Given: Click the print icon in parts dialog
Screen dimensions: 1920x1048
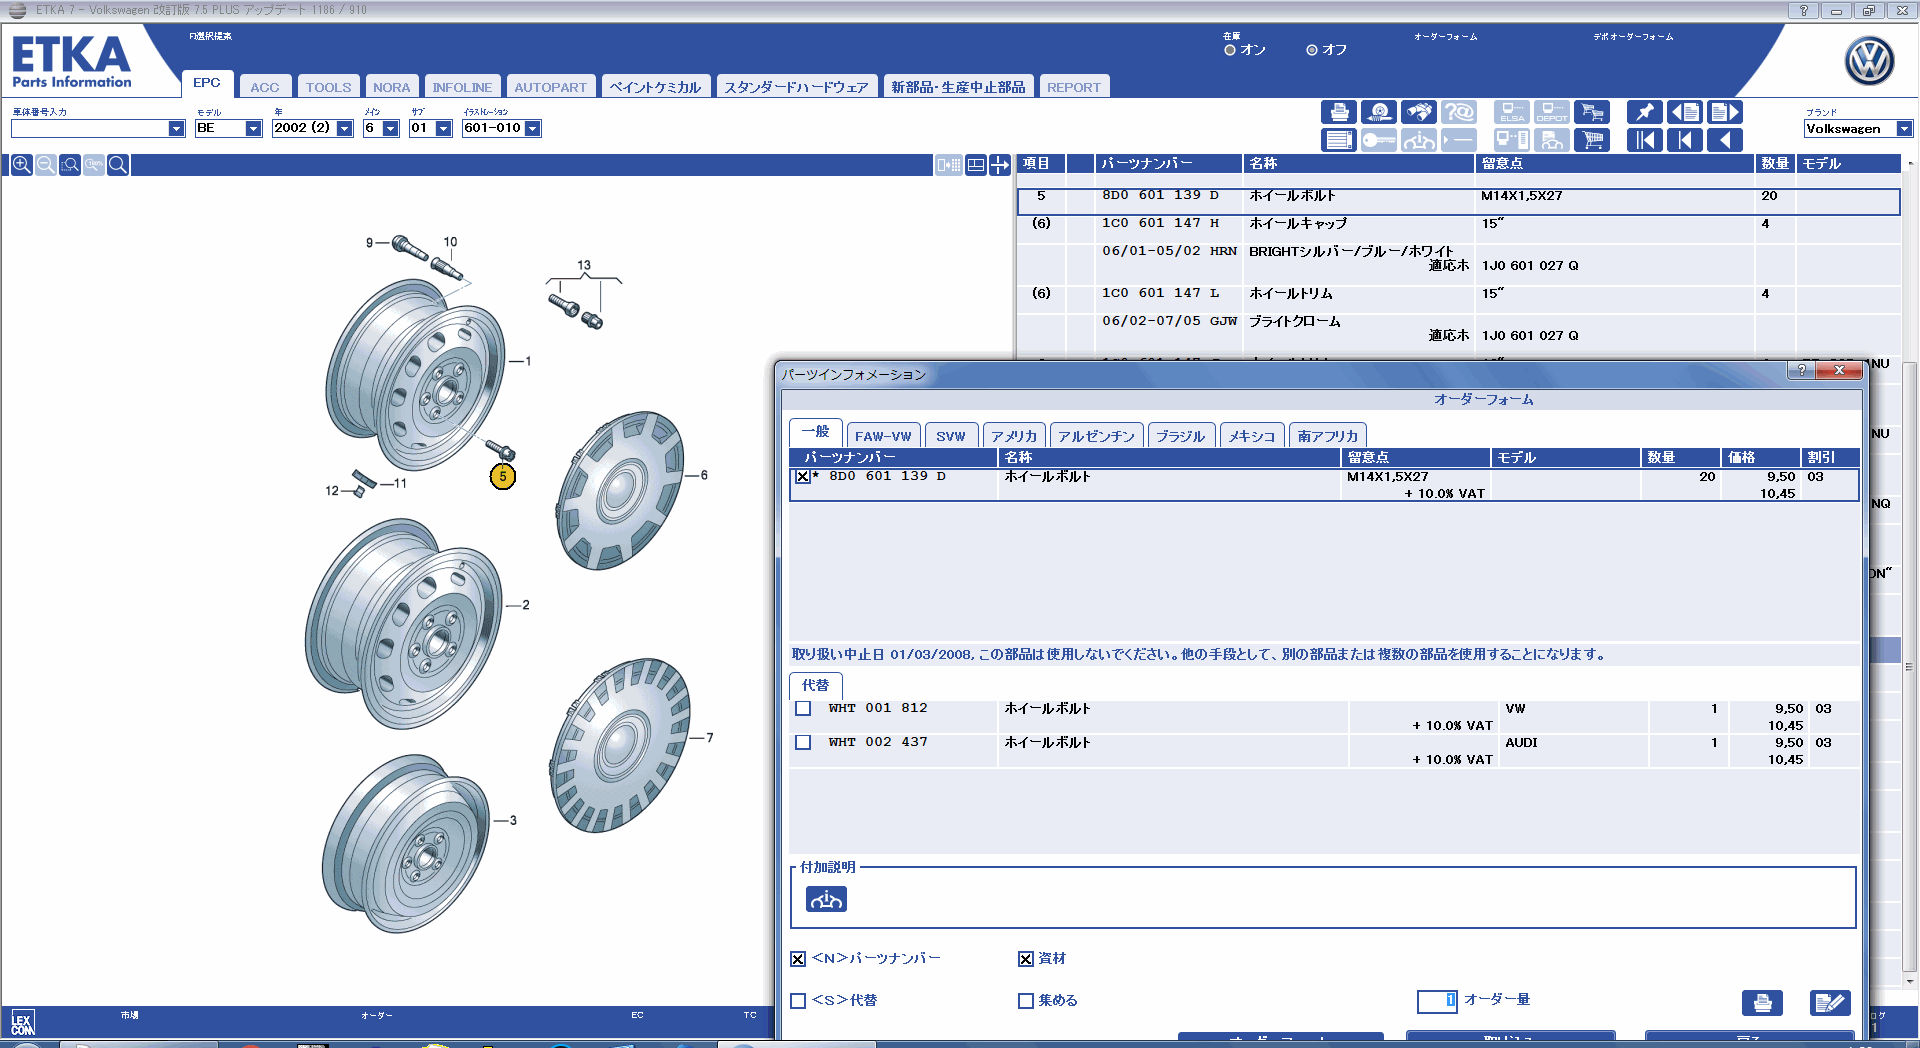Looking at the screenshot, I should [1762, 1002].
